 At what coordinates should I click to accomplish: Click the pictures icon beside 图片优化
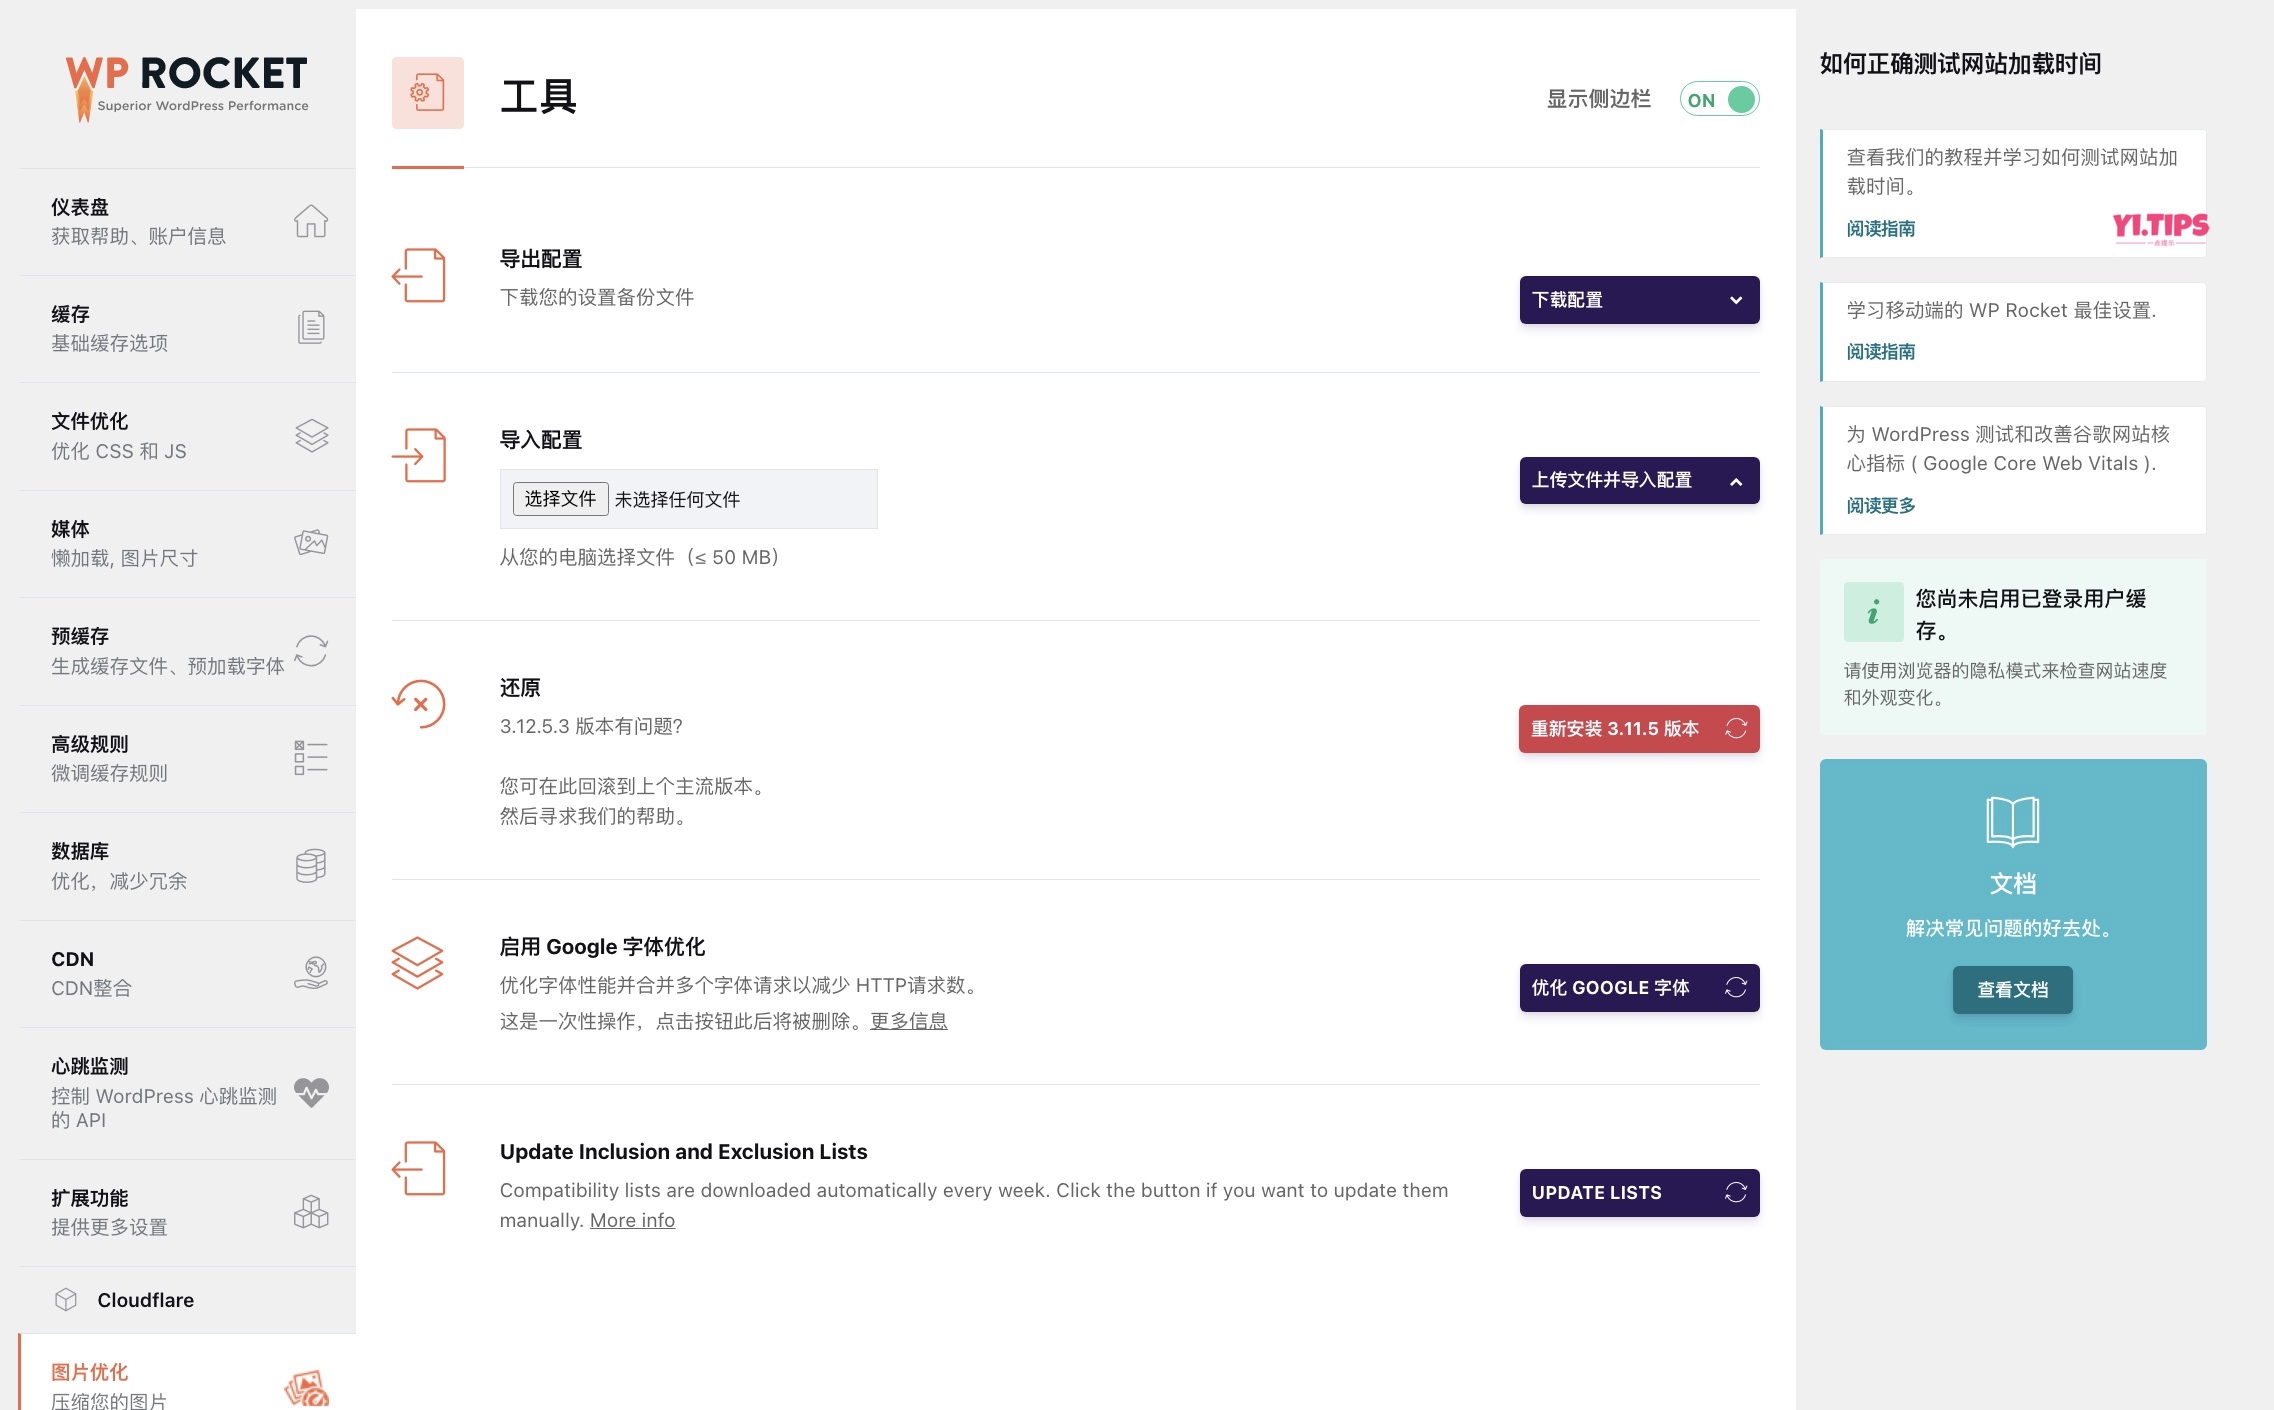coord(307,1388)
